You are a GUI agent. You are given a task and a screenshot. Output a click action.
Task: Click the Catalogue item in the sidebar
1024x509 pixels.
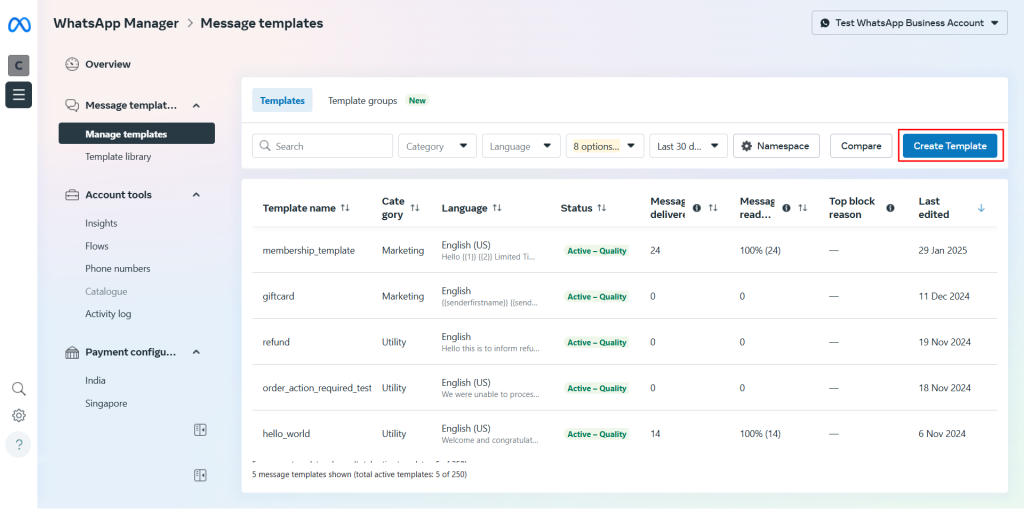tap(106, 291)
